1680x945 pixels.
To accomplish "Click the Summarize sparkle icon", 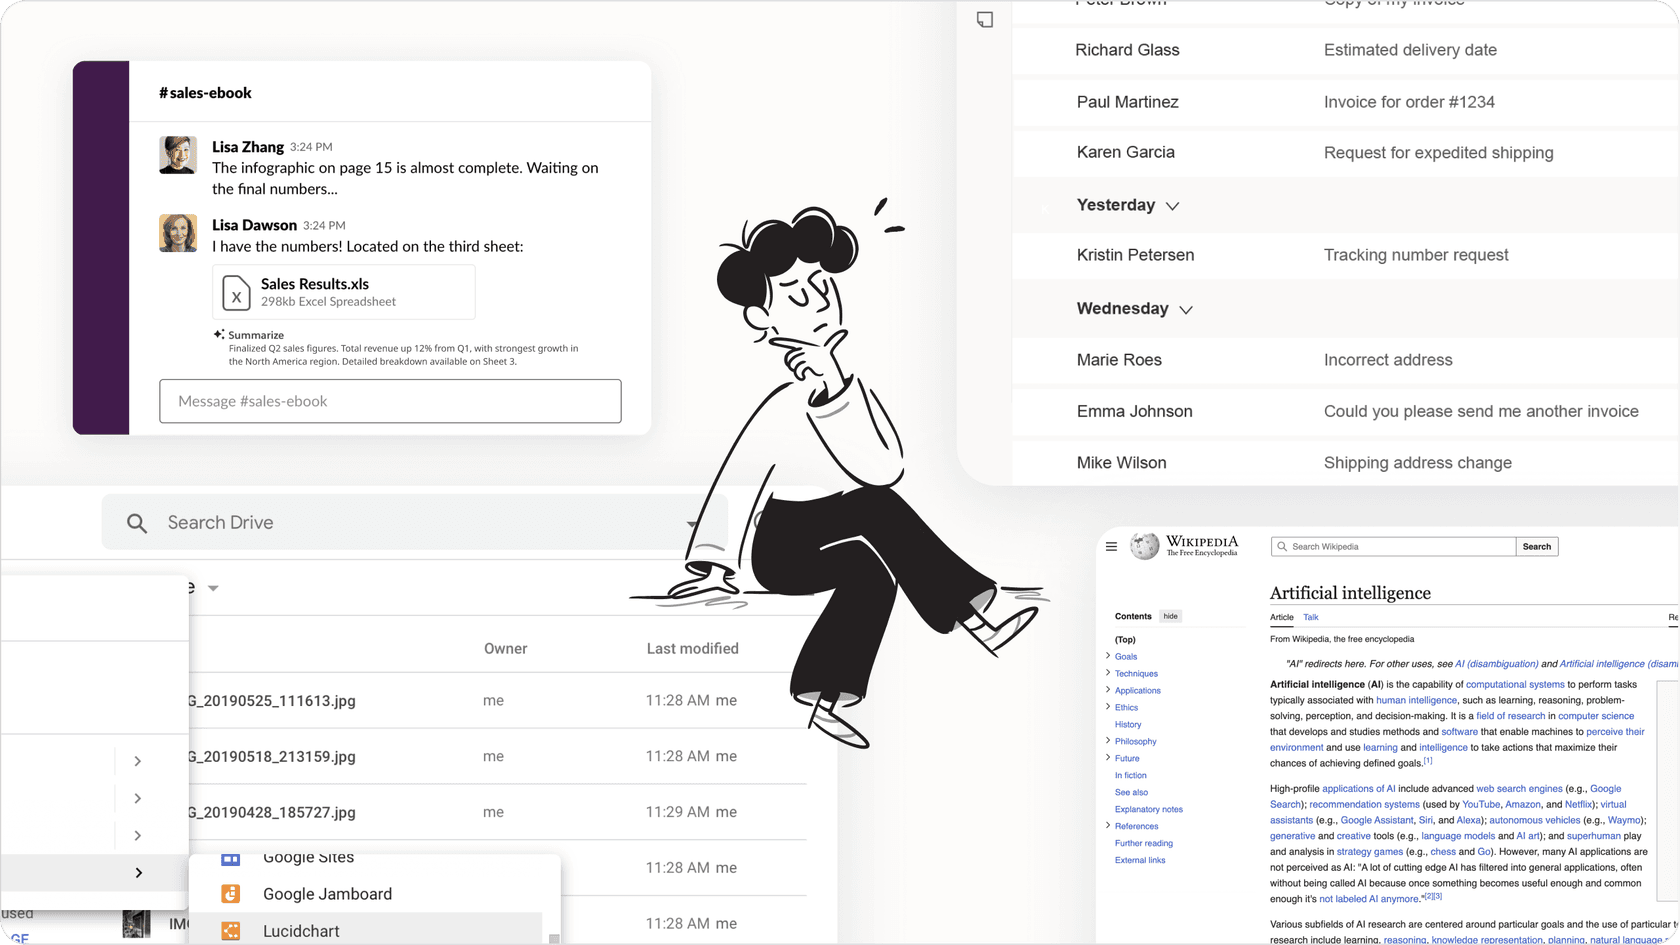I will [x=219, y=335].
